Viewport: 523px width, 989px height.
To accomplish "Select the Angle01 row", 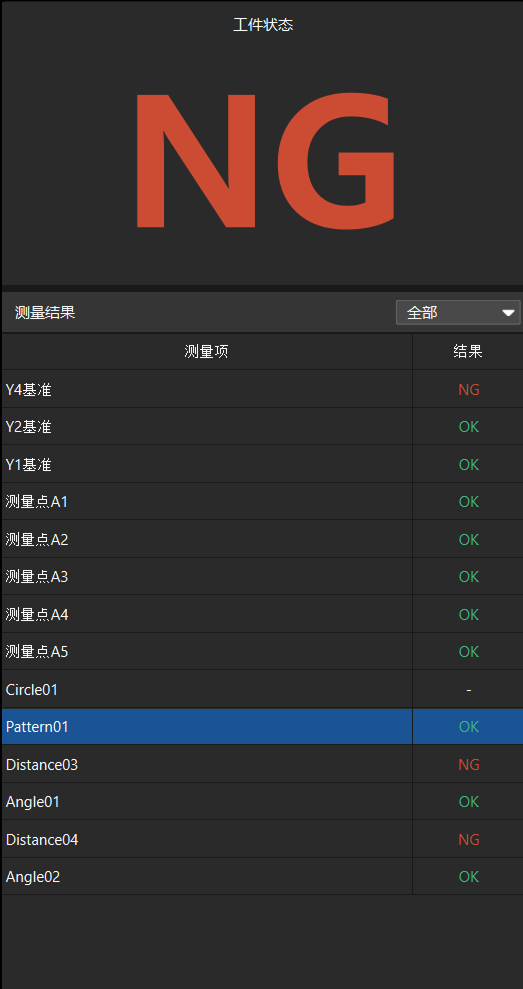I will pyautogui.click(x=262, y=802).
